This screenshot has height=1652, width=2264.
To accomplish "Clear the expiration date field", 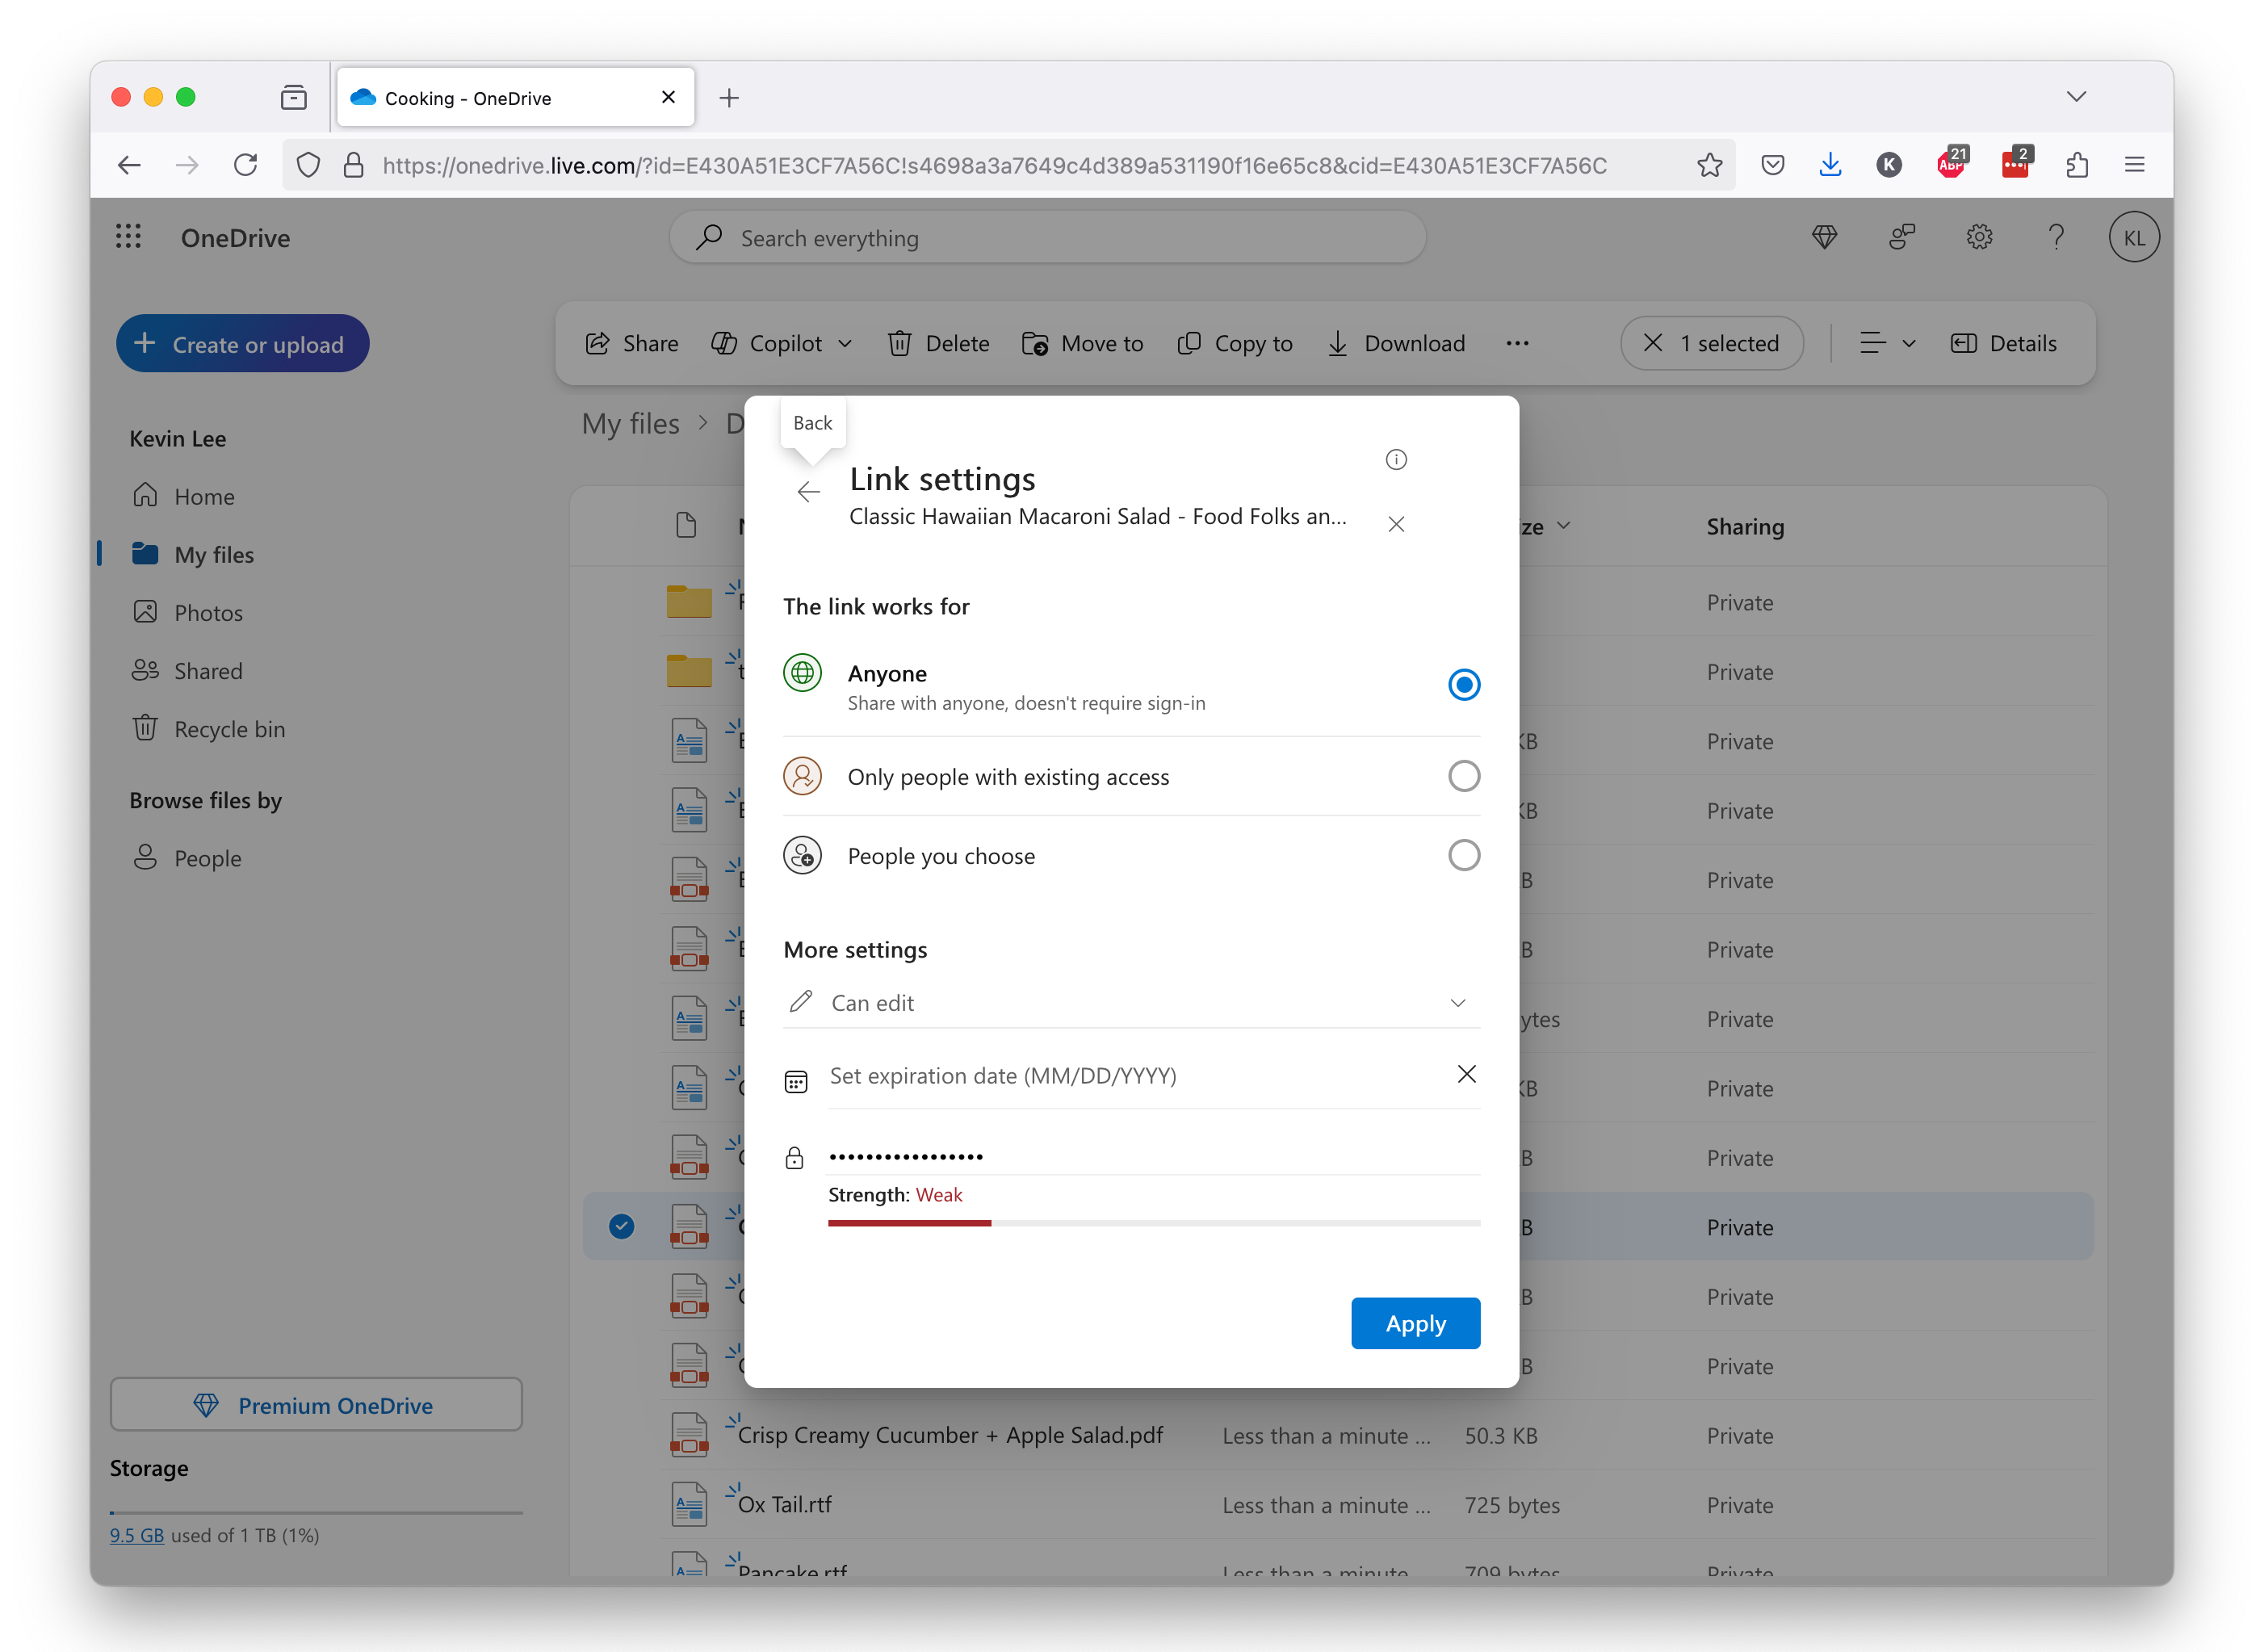I will click(x=1466, y=1074).
